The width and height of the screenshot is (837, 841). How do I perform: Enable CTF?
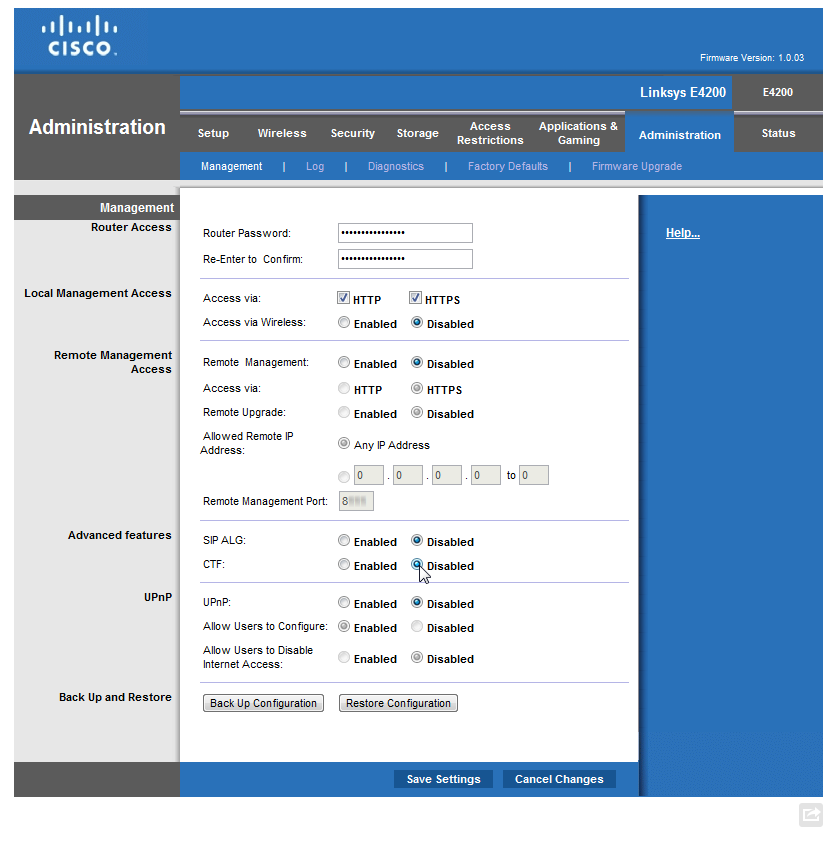(344, 565)
